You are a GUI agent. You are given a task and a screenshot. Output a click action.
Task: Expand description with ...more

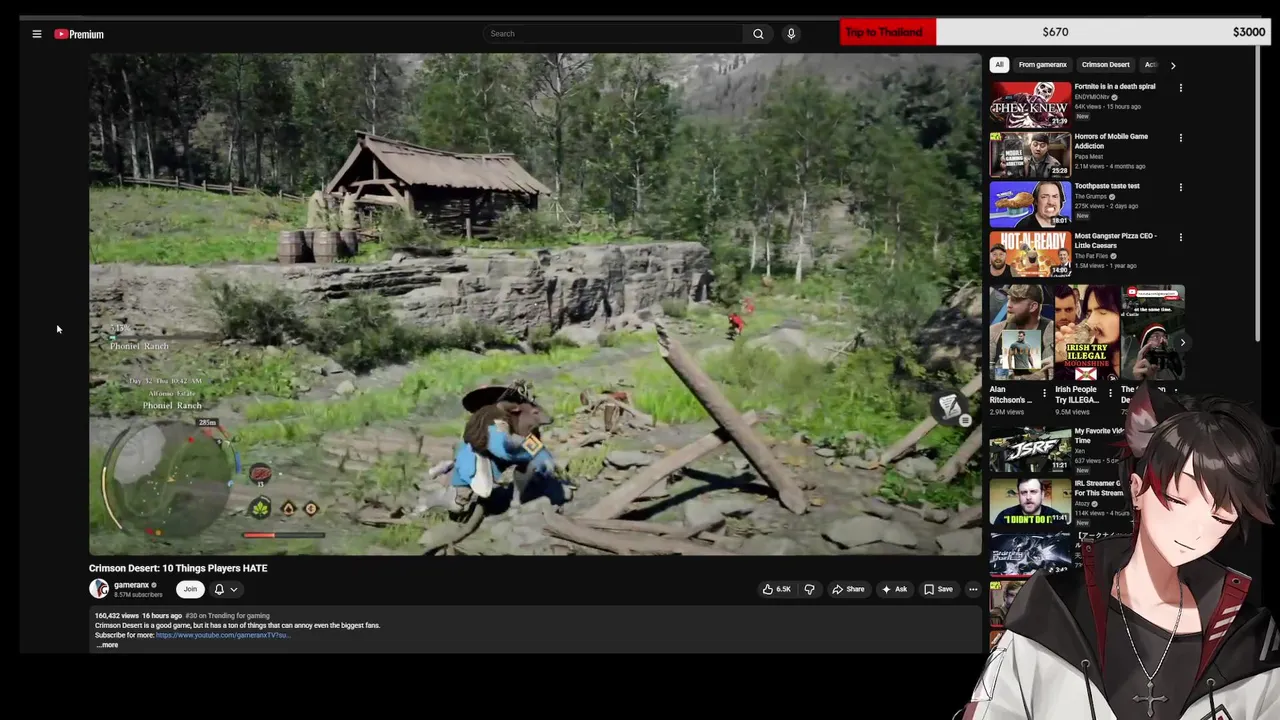point(107,645)
